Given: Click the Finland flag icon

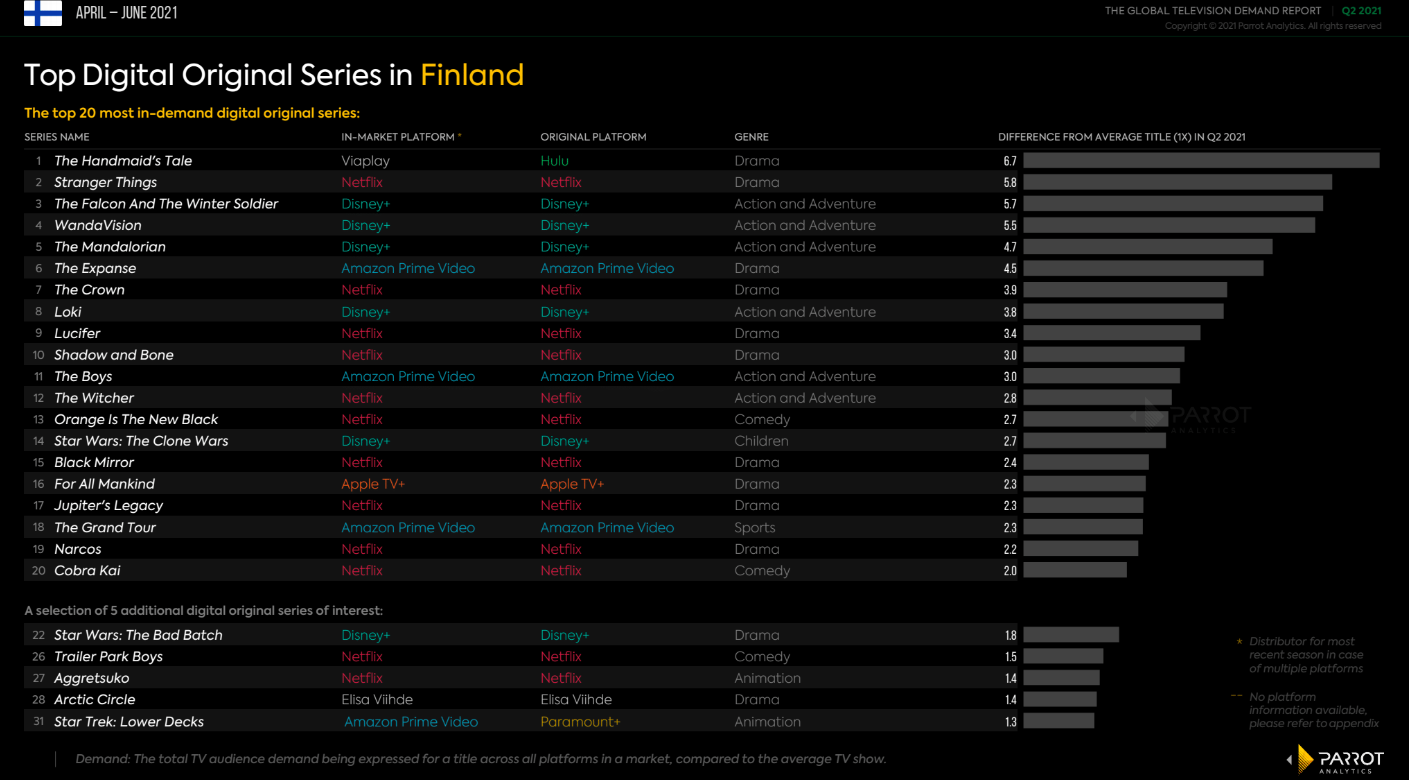Looking at the screenshot, I should pos(43,13).
